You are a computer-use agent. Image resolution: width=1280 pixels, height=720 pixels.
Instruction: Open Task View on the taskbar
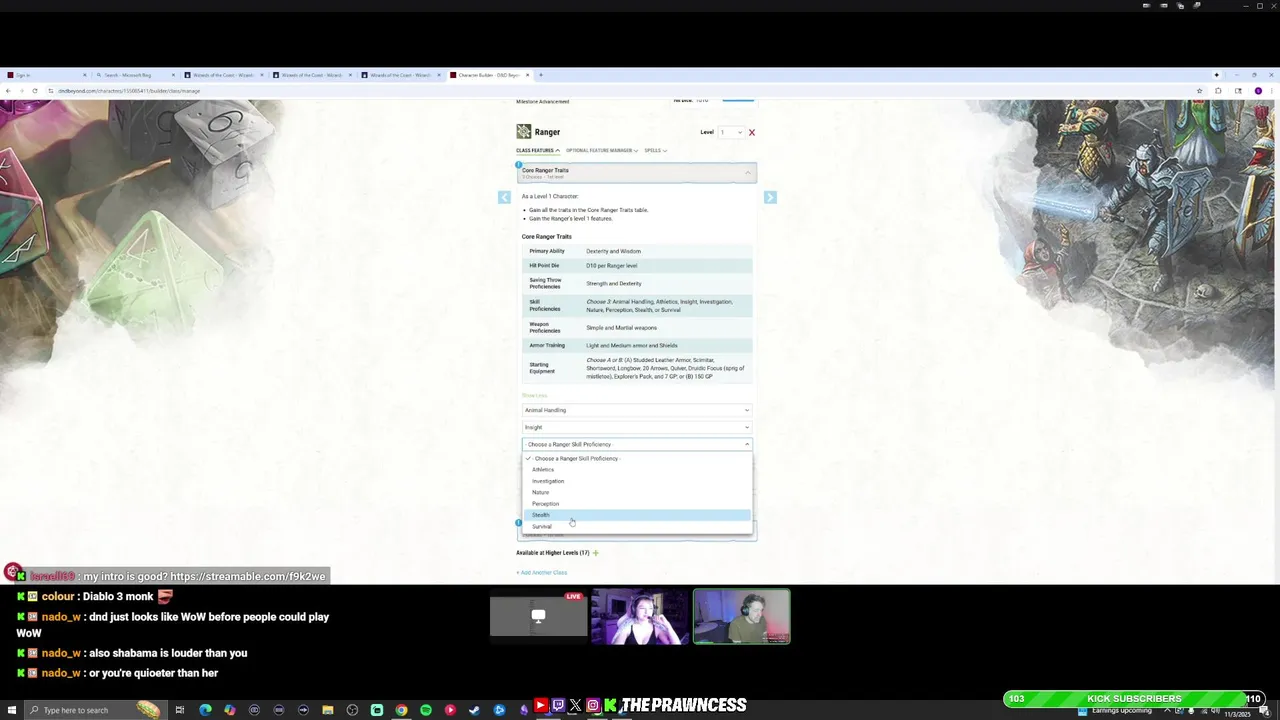click(180, 710)
